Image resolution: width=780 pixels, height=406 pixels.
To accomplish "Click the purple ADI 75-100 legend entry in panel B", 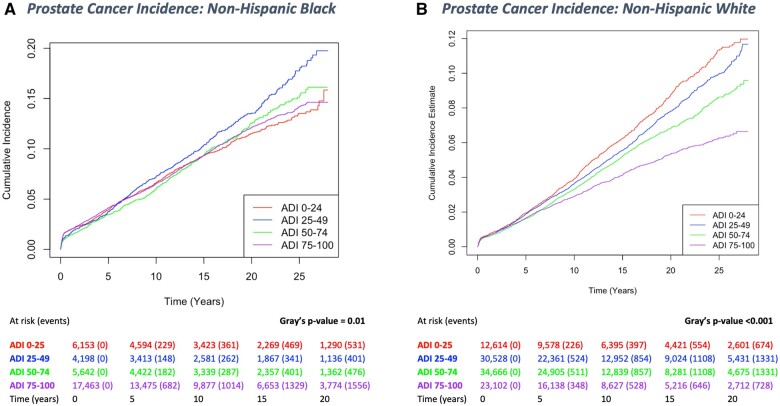I will click(x=714, y=245).
